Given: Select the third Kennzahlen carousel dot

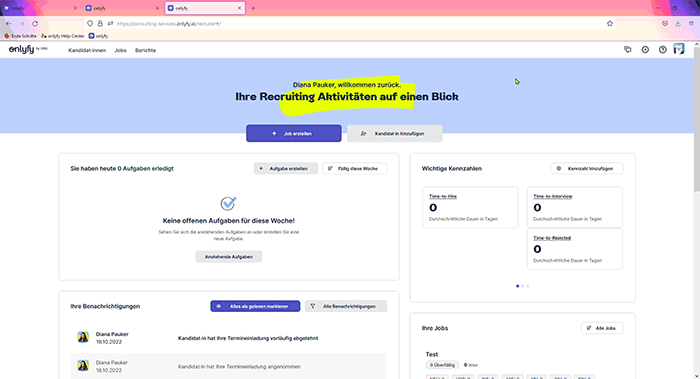Looking at the screenshot, I should pyautogui.click(x=528, y=286).
